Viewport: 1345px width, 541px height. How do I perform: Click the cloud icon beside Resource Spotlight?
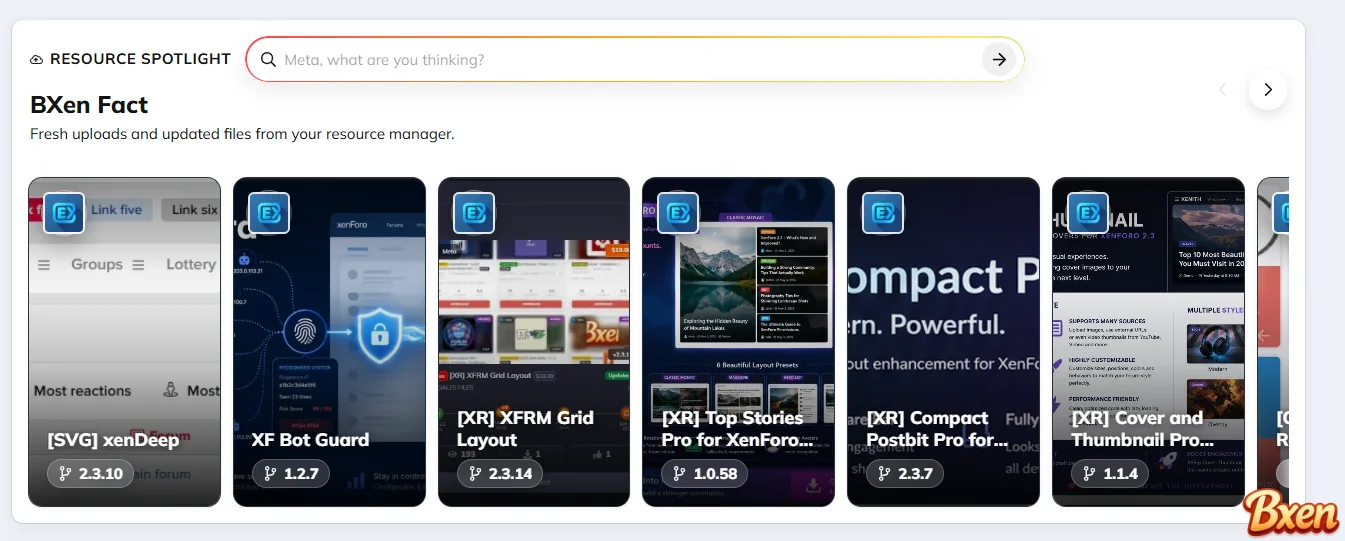click(x=37, y=60)
